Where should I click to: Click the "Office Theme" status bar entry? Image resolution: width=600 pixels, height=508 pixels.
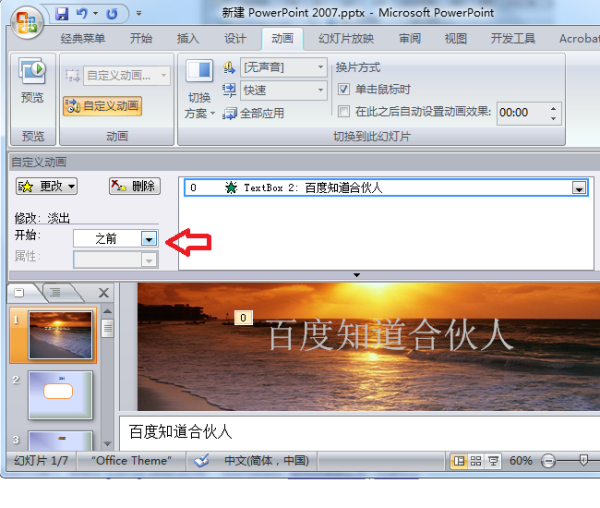coord(132,461)
